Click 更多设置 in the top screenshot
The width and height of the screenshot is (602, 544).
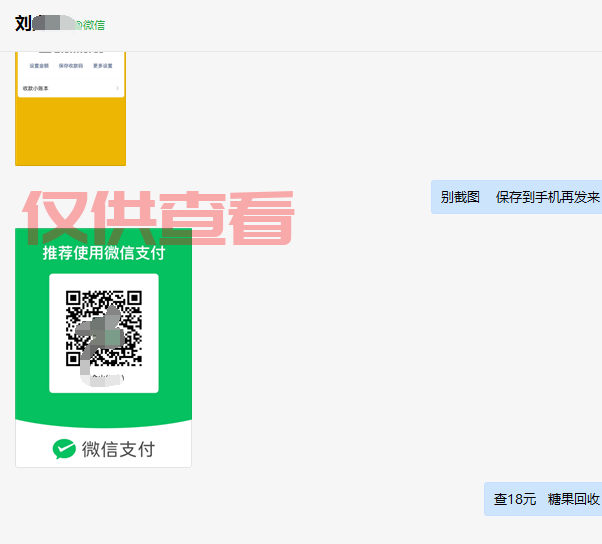point(102,66)
